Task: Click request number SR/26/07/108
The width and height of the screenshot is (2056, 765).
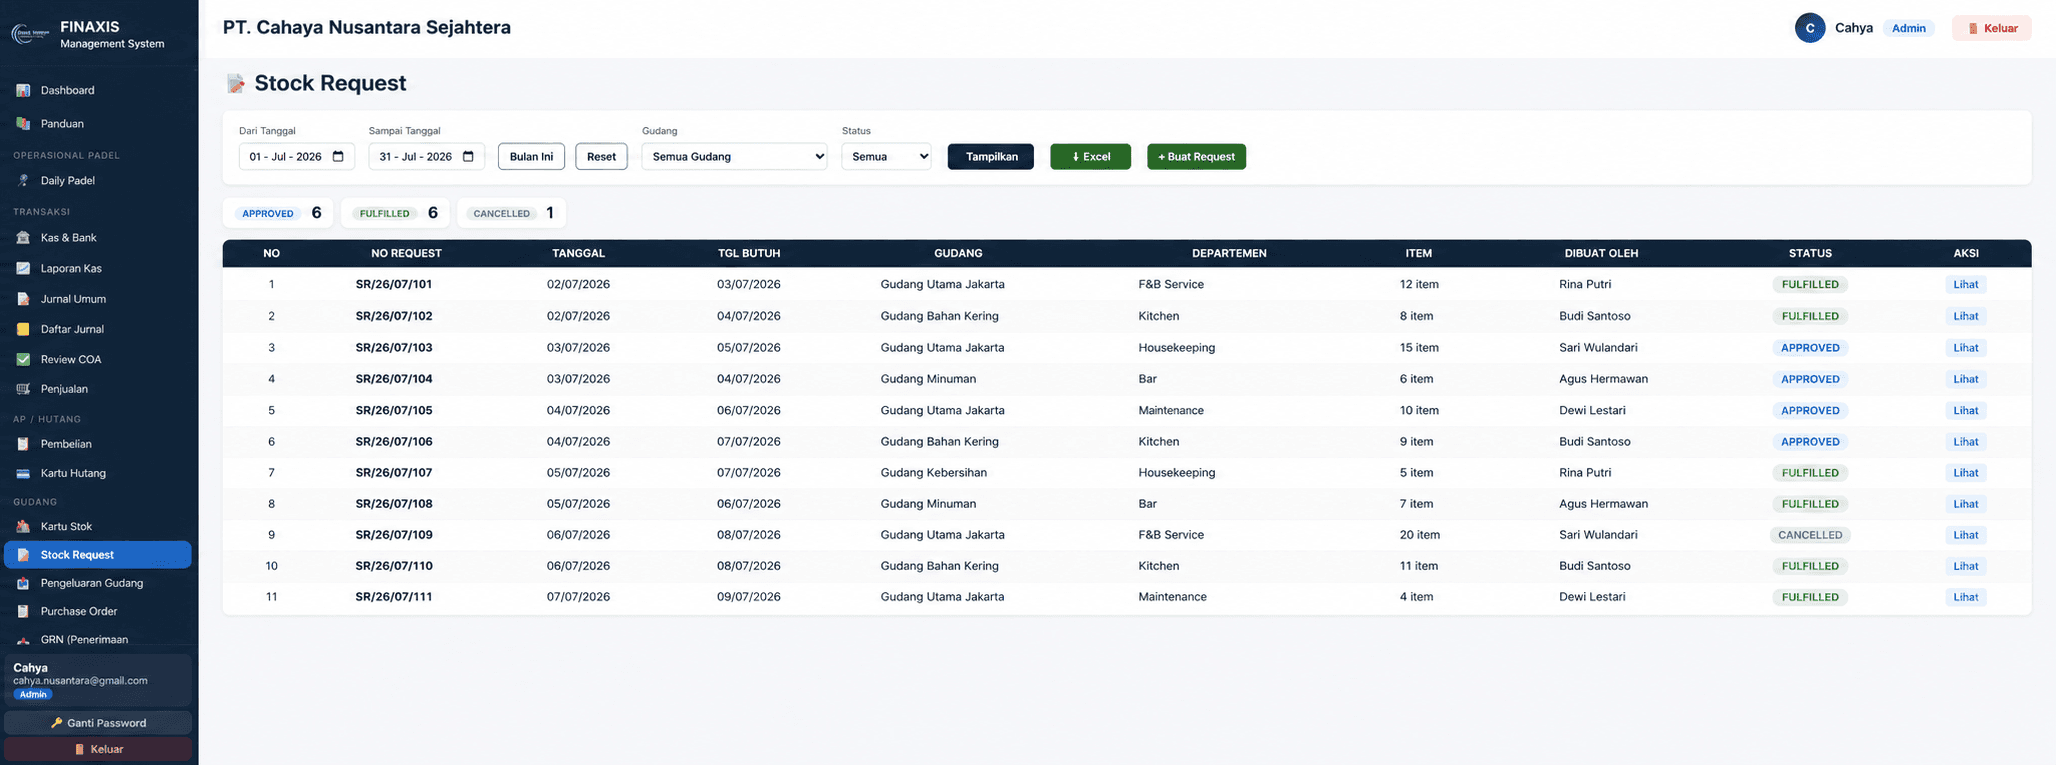Action: 394,504
